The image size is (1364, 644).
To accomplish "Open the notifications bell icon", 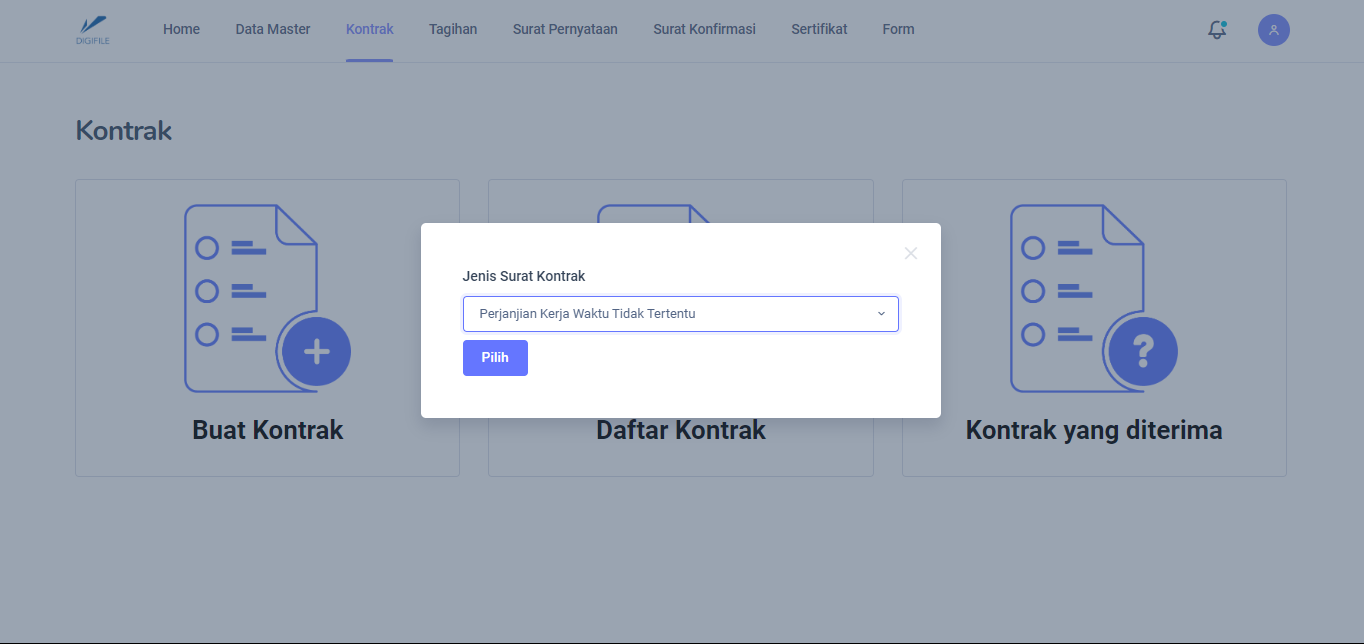I will [1217, 30].
